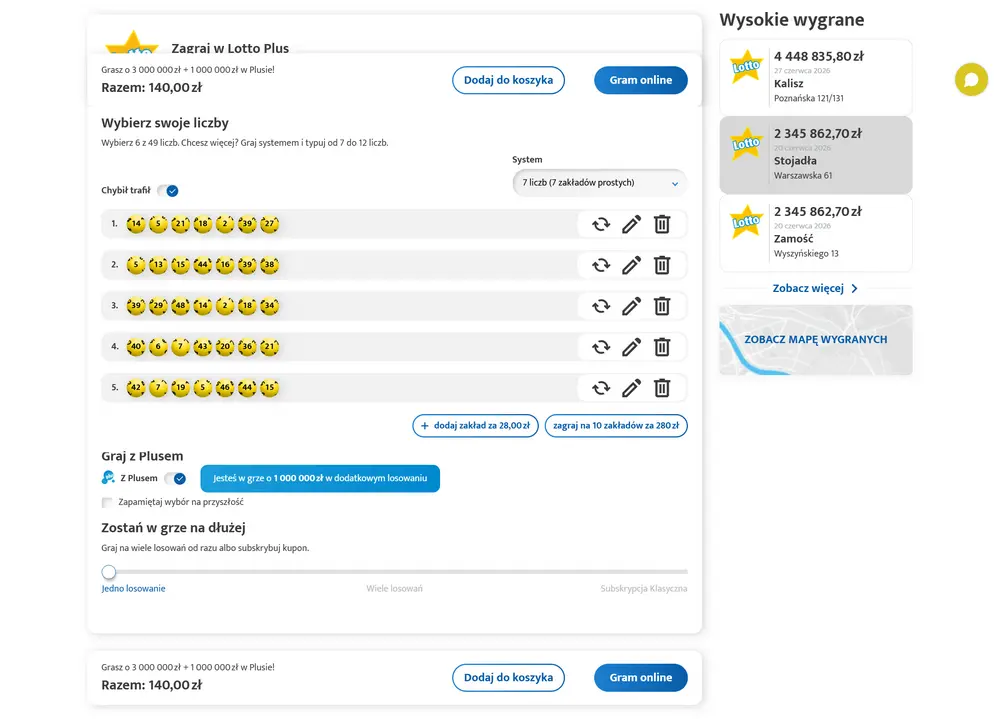Image resolution: width=1000 pixels, height=719 pixels.
Task: Remove bet 1 with the trash icon
Action: [662, 225]
